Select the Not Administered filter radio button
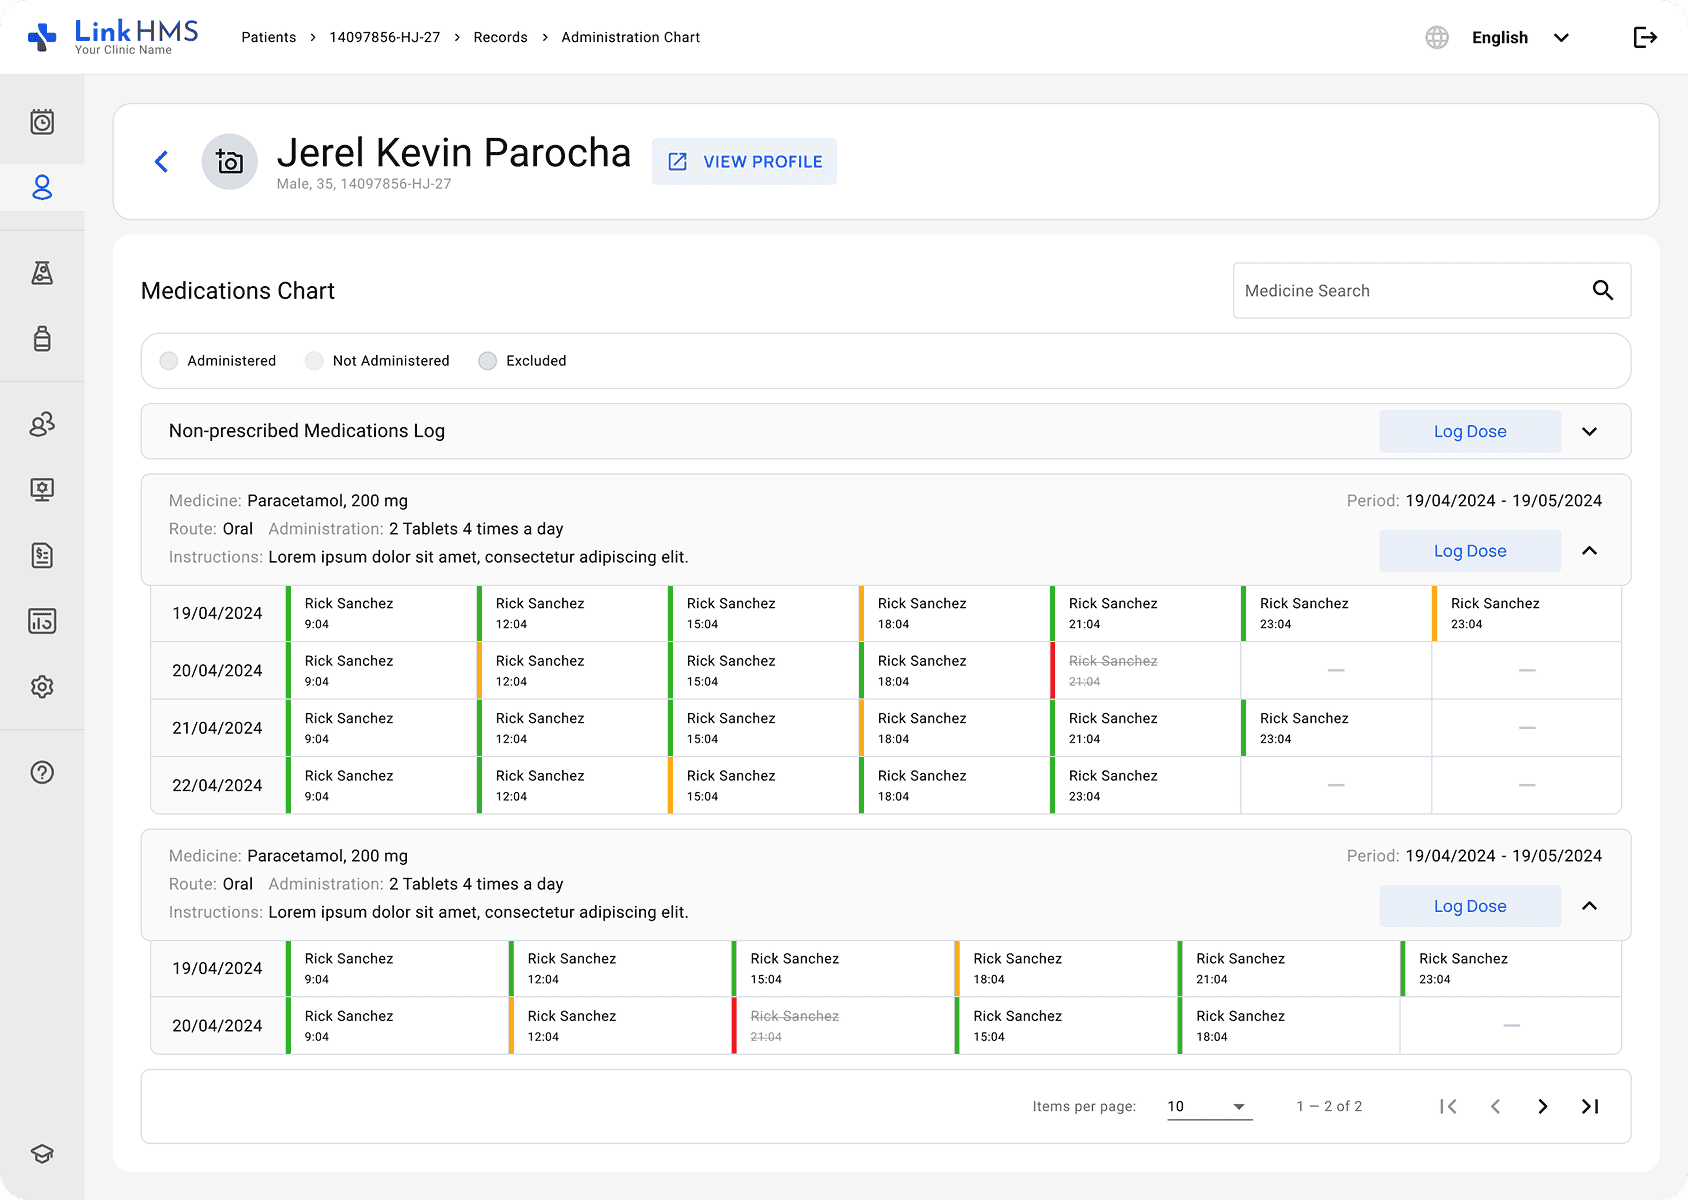Screen dimensions: 1688x1200 [x=314, y=361]
